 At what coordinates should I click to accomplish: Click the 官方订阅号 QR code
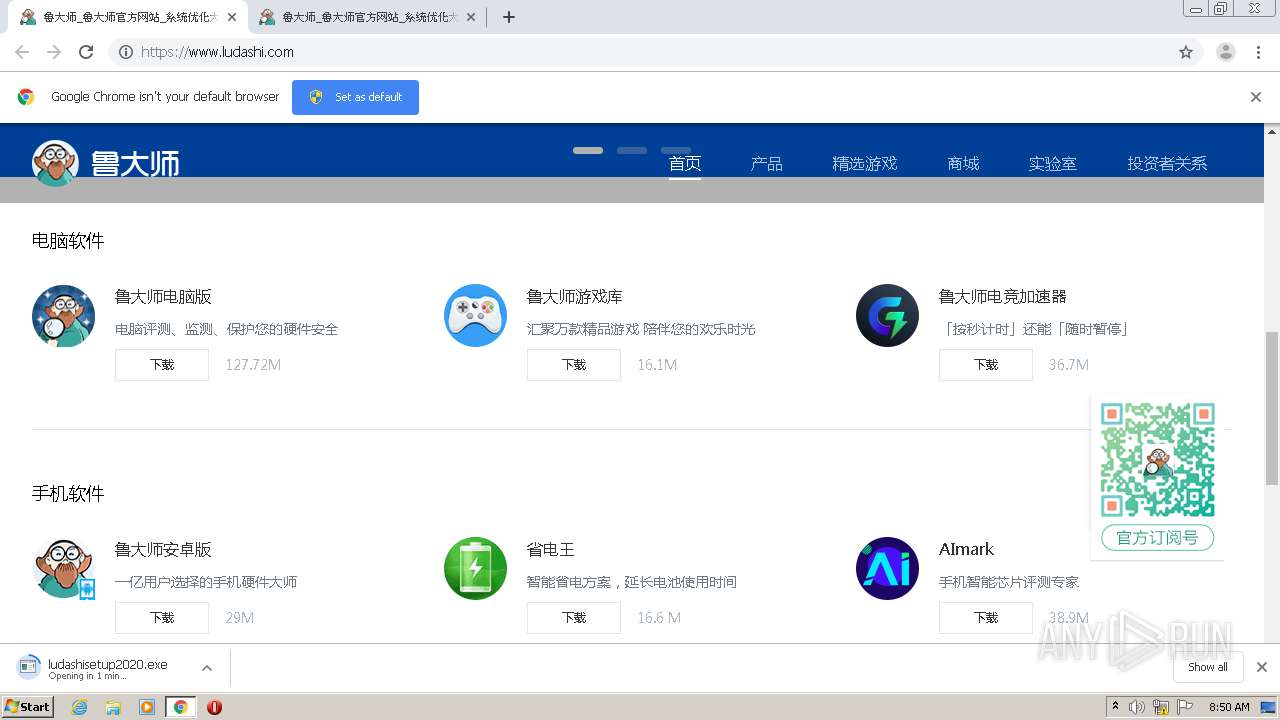coord(1158,460)
